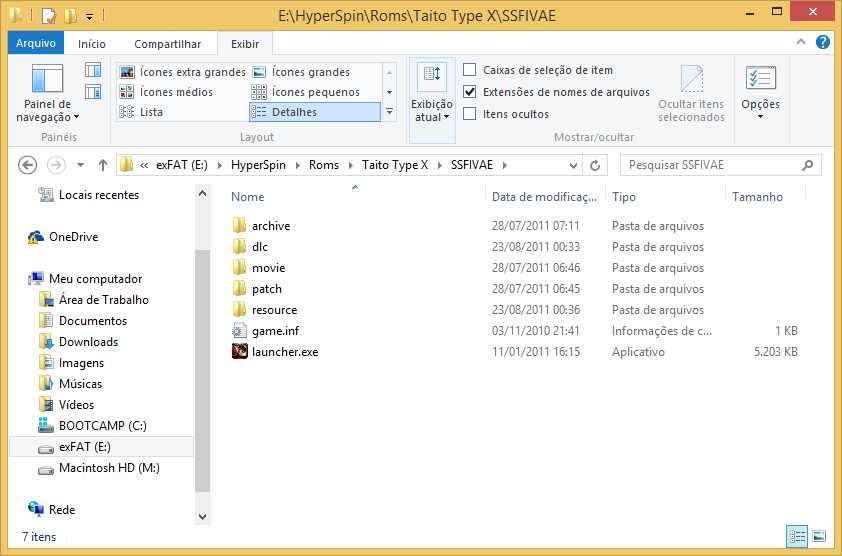Select Ícones extra grandes layout
Viewport: 842px width, 556px height.
coord(183,72)
